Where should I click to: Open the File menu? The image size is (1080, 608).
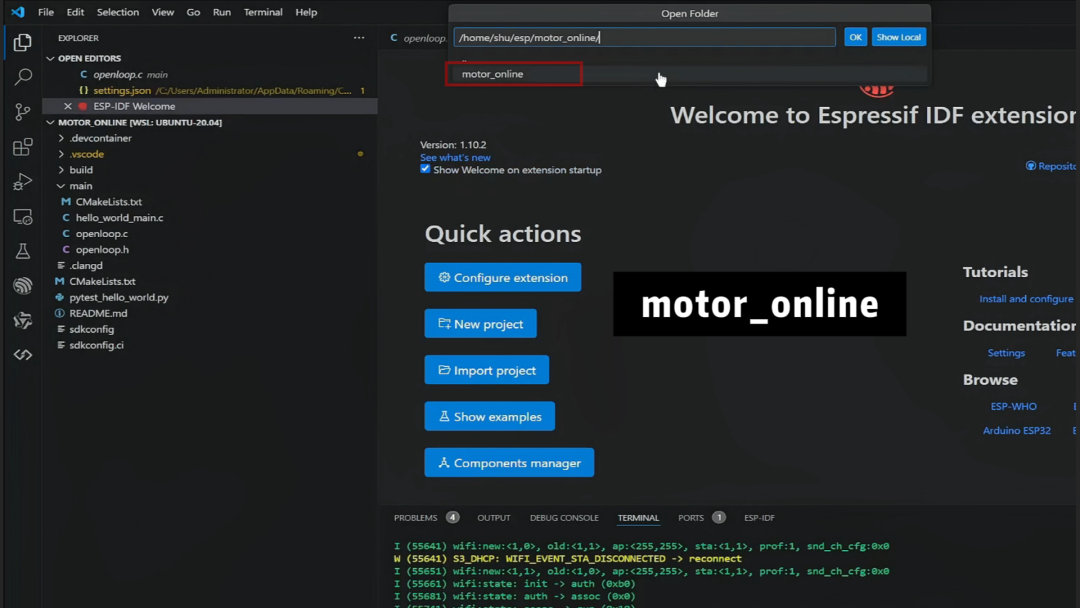tap(46, 12)
